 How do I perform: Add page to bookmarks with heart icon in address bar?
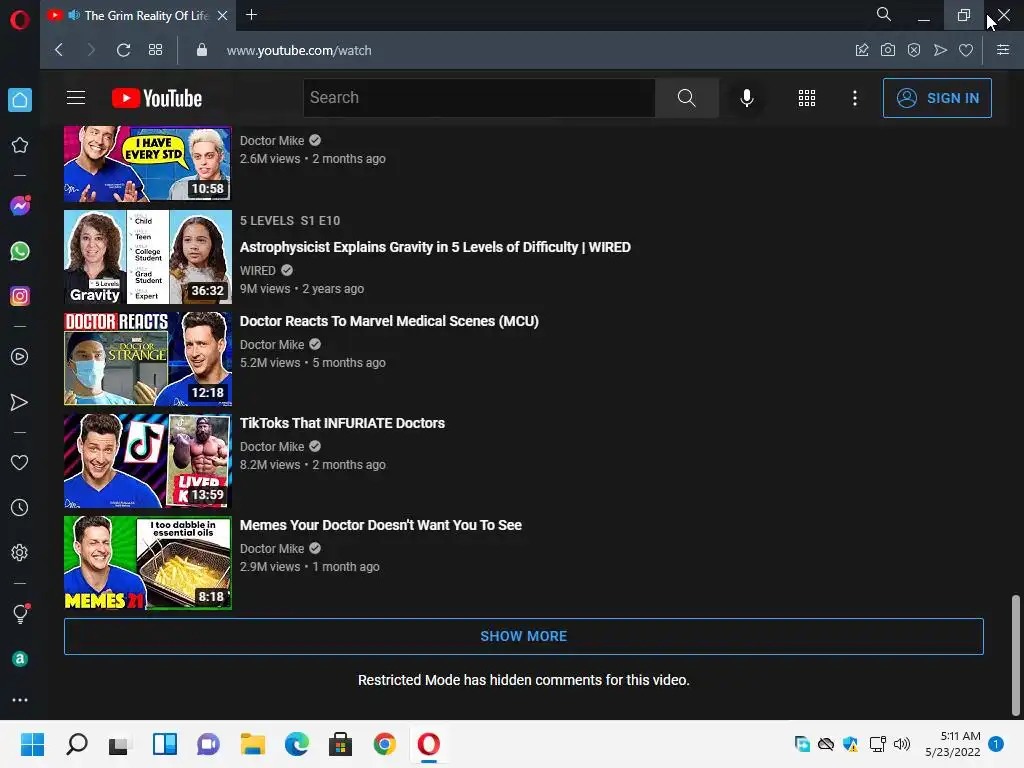pos(966,50)
